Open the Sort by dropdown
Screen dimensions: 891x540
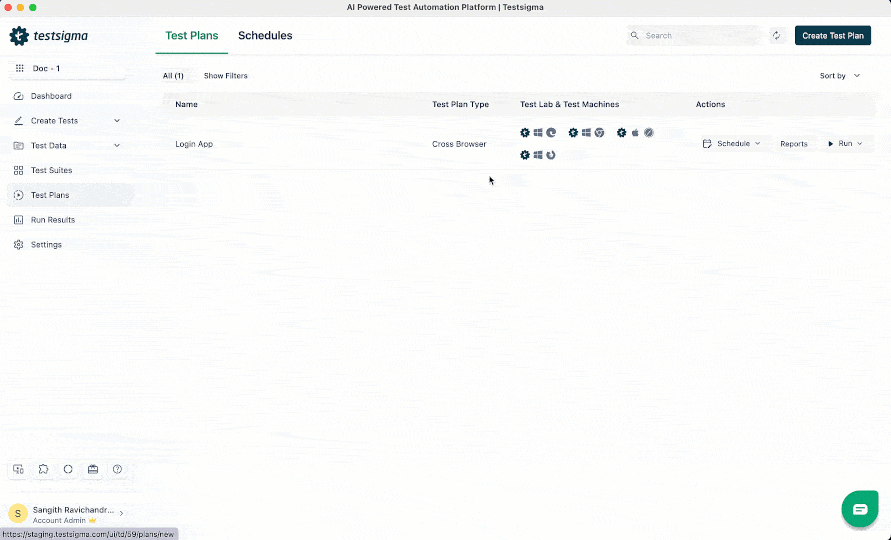[839, 76]
